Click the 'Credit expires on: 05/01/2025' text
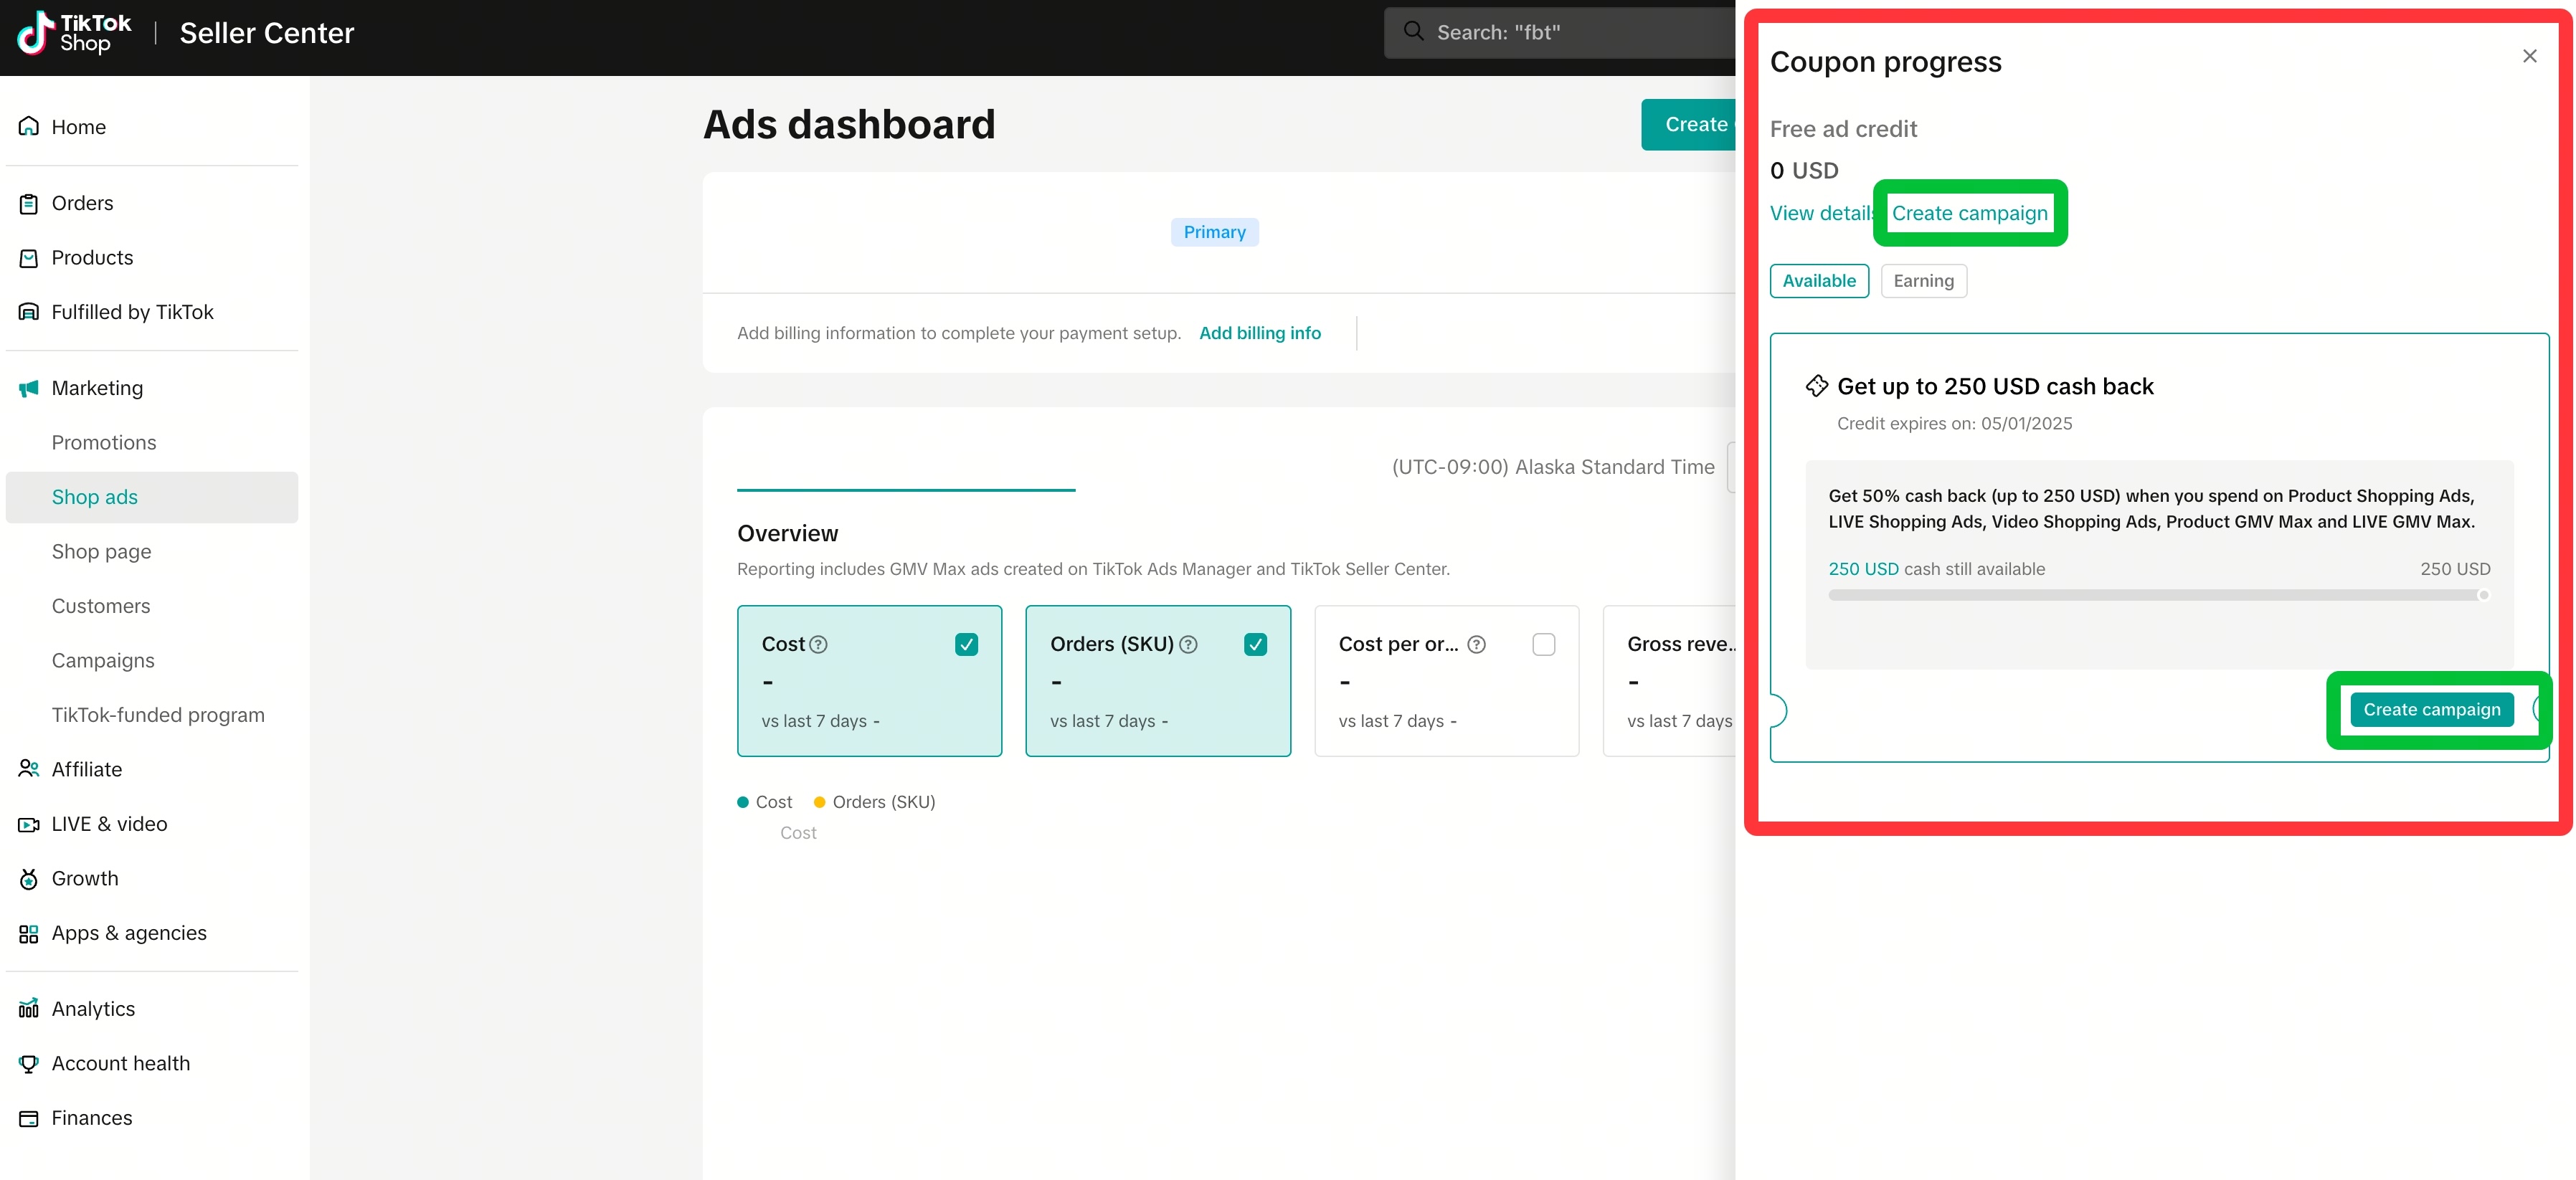The height and width of the screenshot is (1180, 2576). point(1954,424)
